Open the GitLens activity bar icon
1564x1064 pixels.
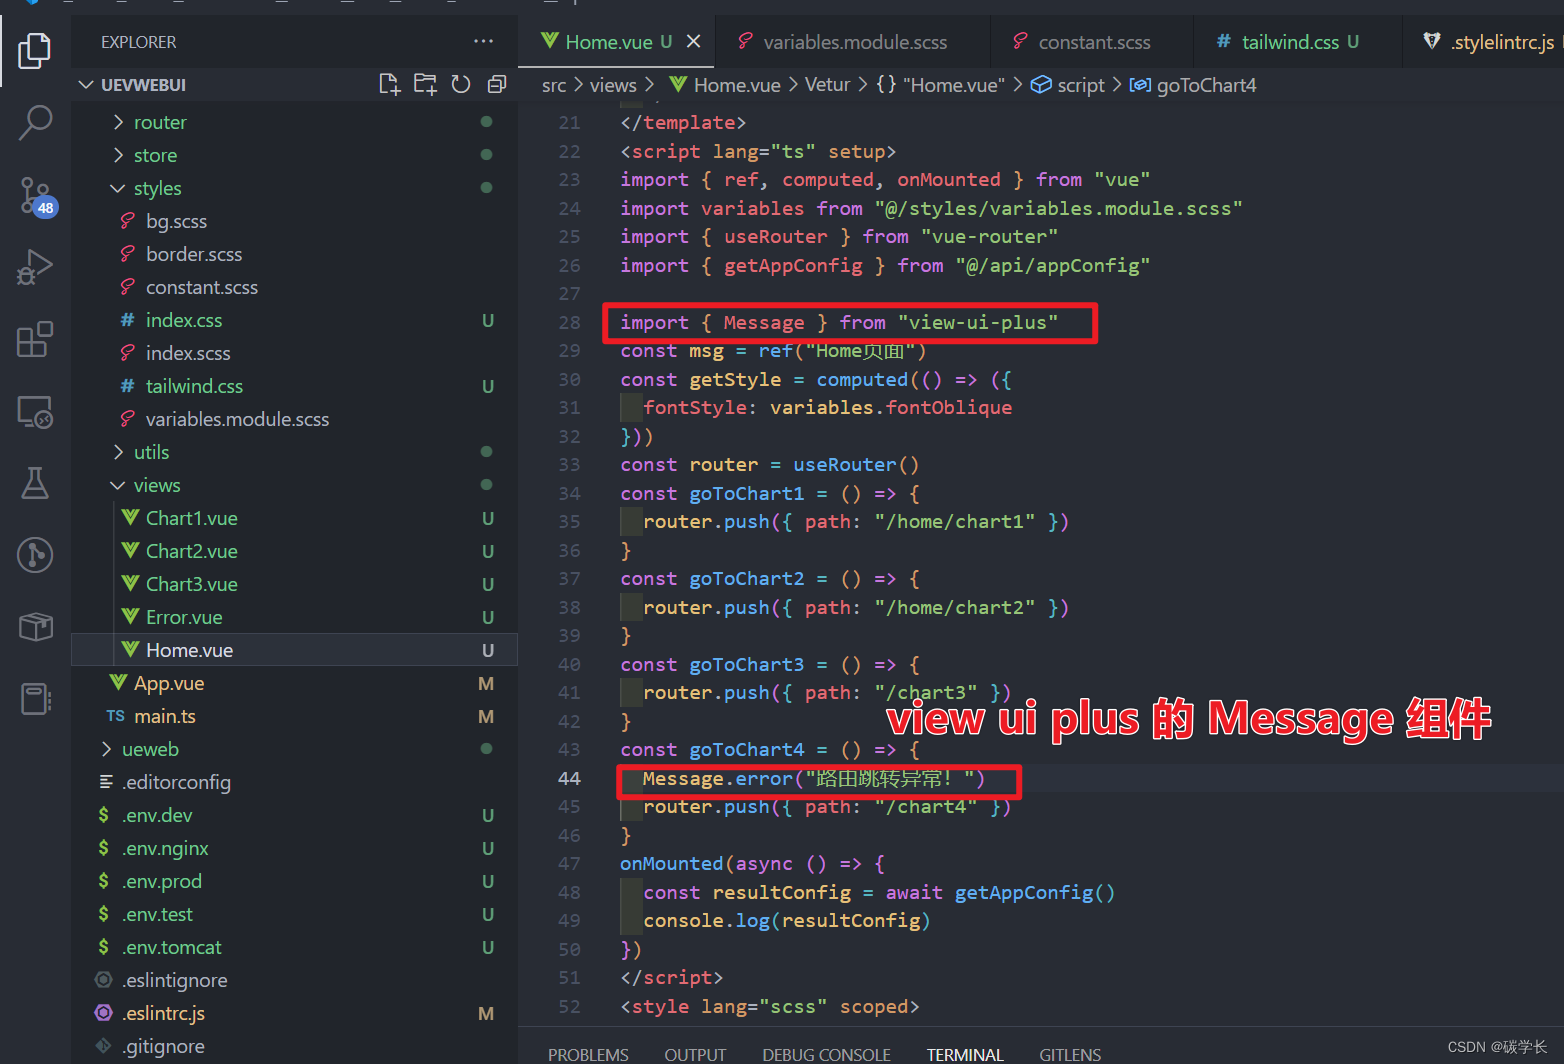35,554
